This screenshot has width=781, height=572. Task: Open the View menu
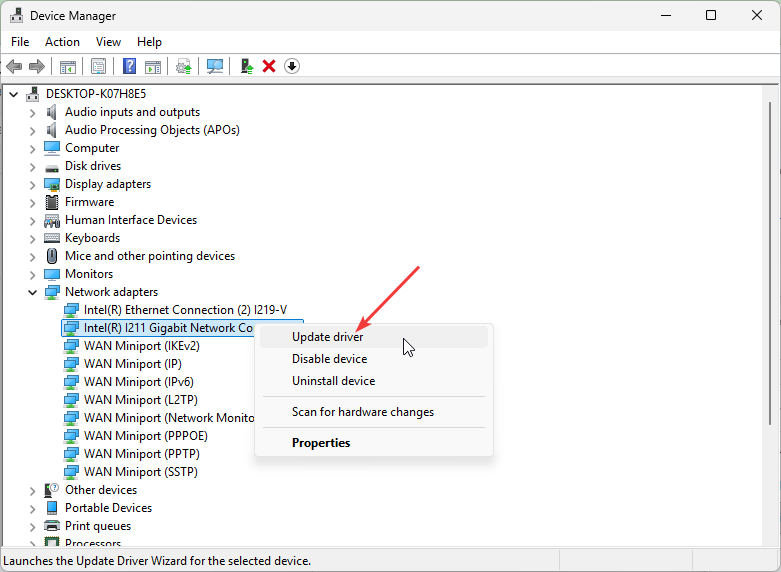(108, 42)
